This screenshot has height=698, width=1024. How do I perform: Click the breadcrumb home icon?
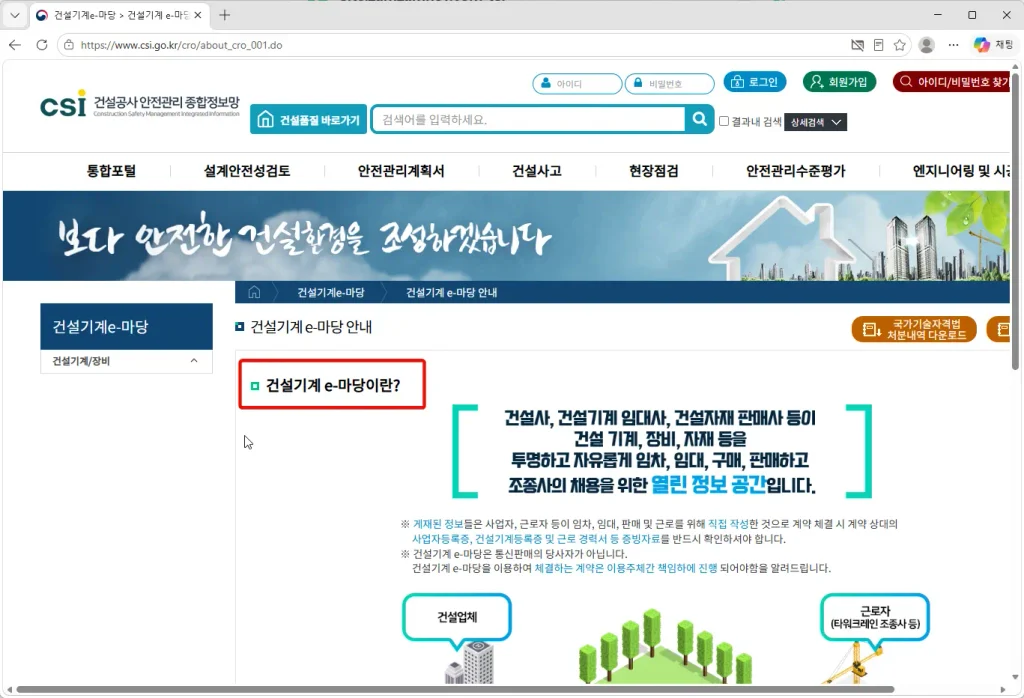254,293
